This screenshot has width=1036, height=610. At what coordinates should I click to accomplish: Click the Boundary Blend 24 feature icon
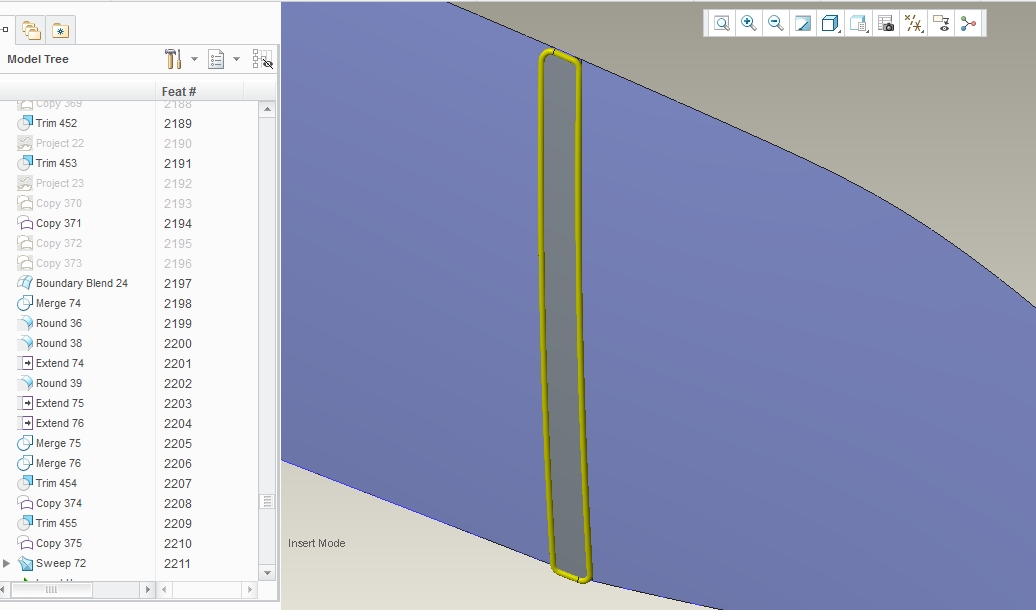click(25, 283)
